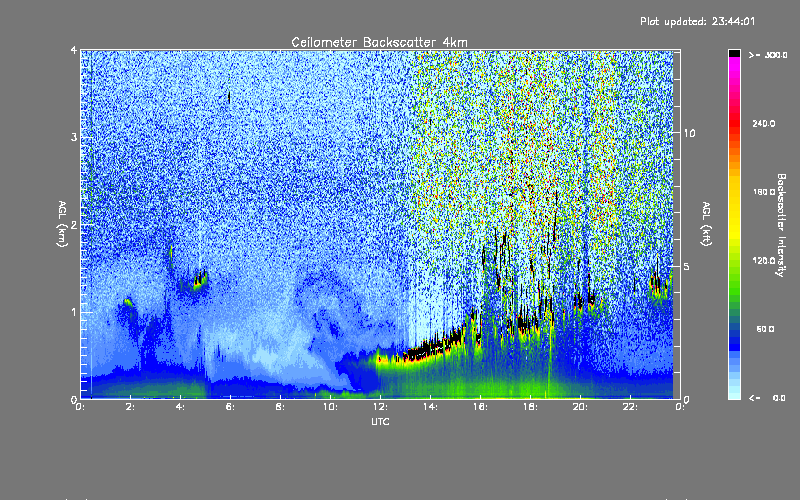Click the '2' km tick on the left axis
This screenshot has height=500, width=800.
click(x=74, y=224)
